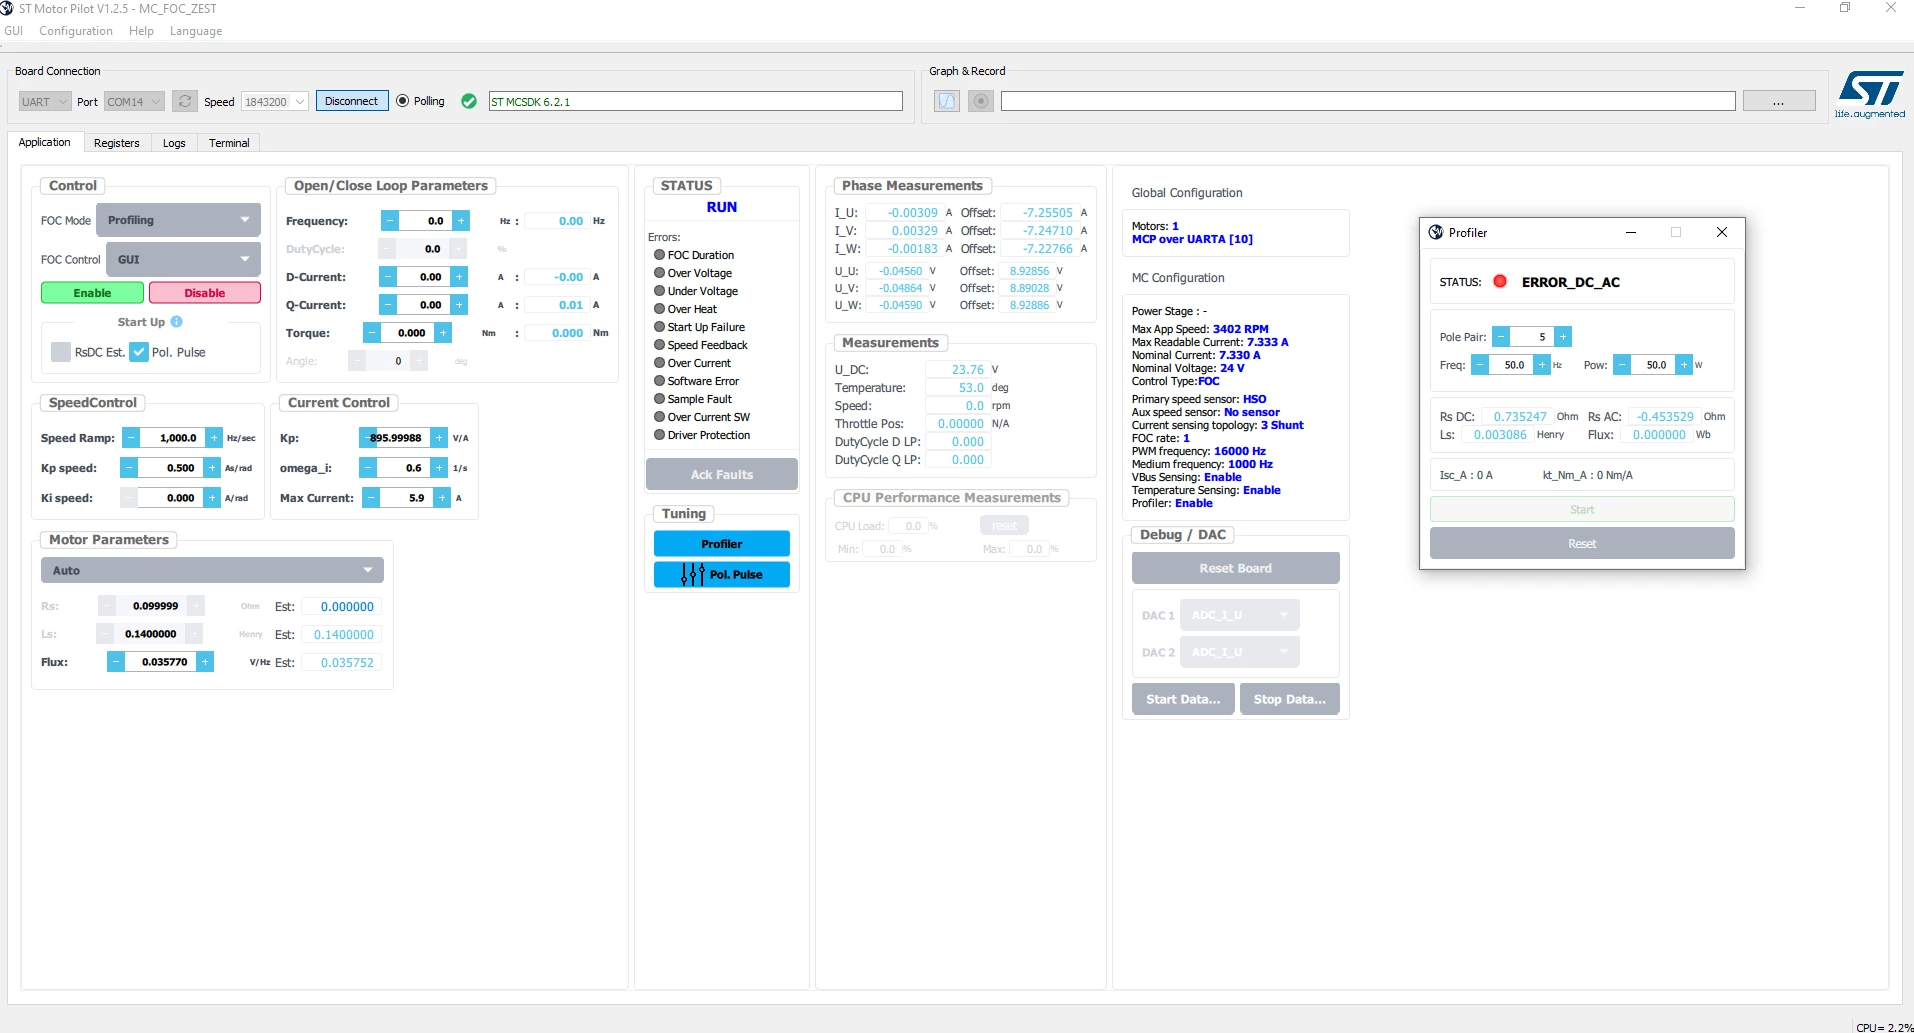Increase Freq in Profiler window
1914x1033 pixels.
click(x=1542, y=365)
